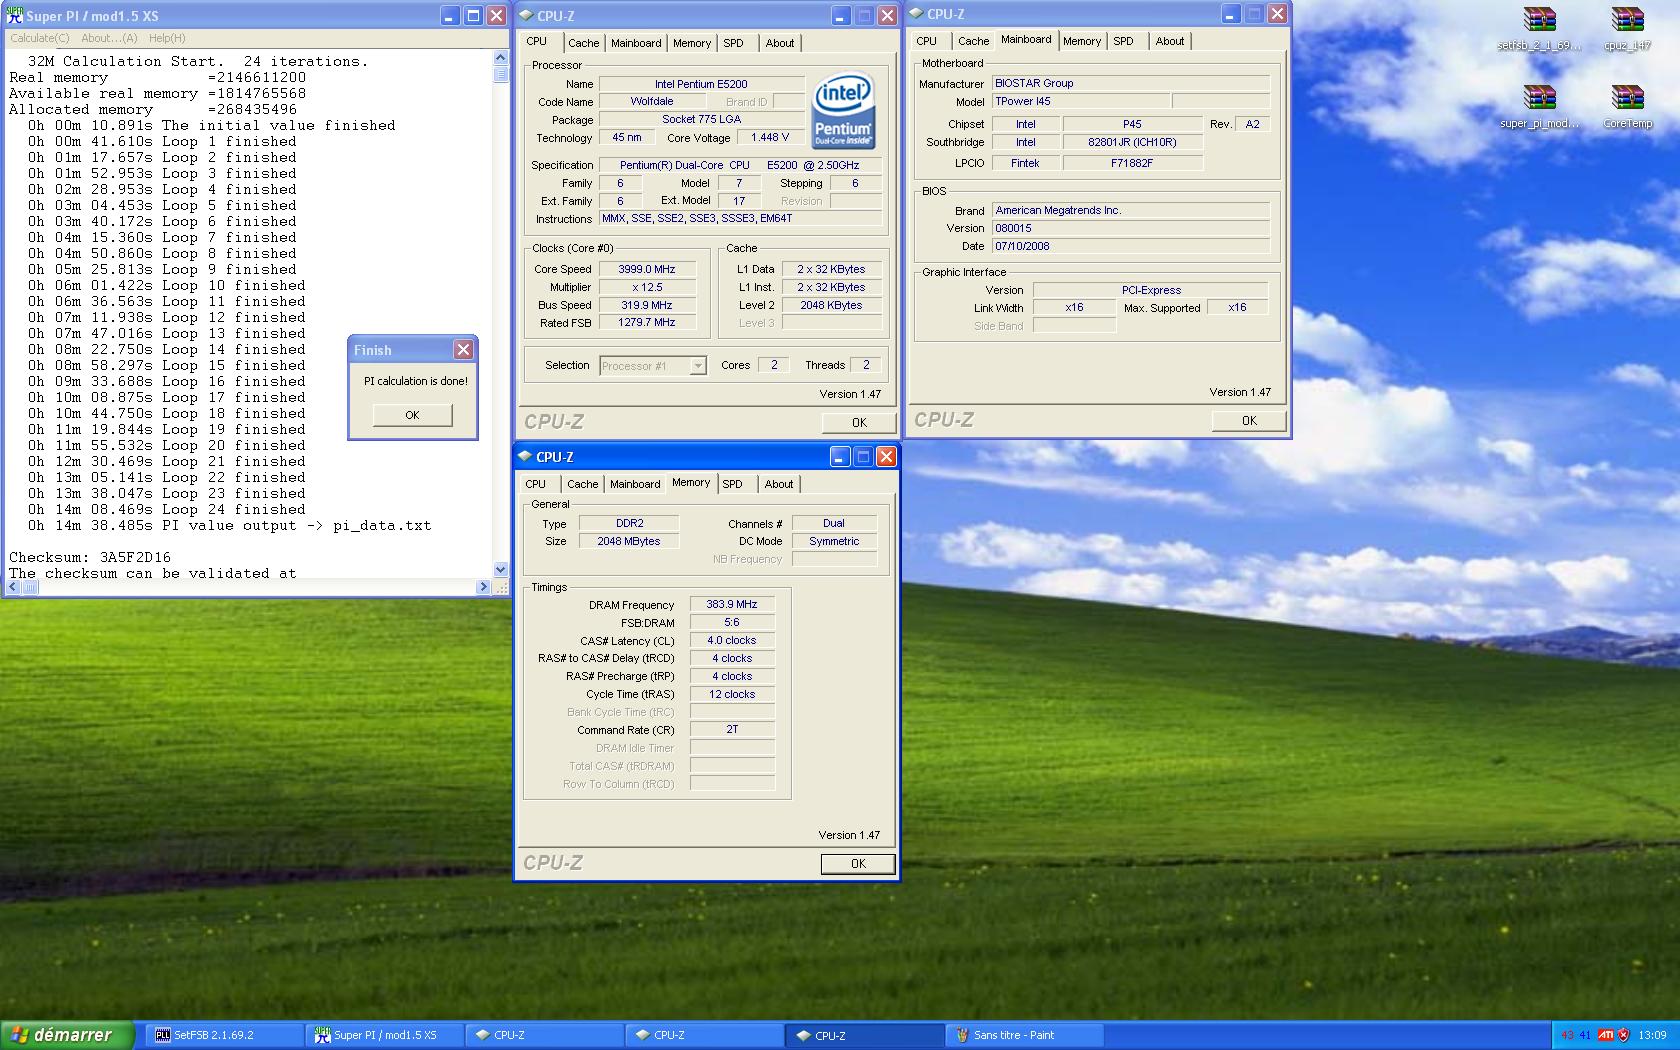Click OK in the CPU-Z CPU window
Image resolution: width=1680 pixels, height=1050 pixels.
(859, 422)
